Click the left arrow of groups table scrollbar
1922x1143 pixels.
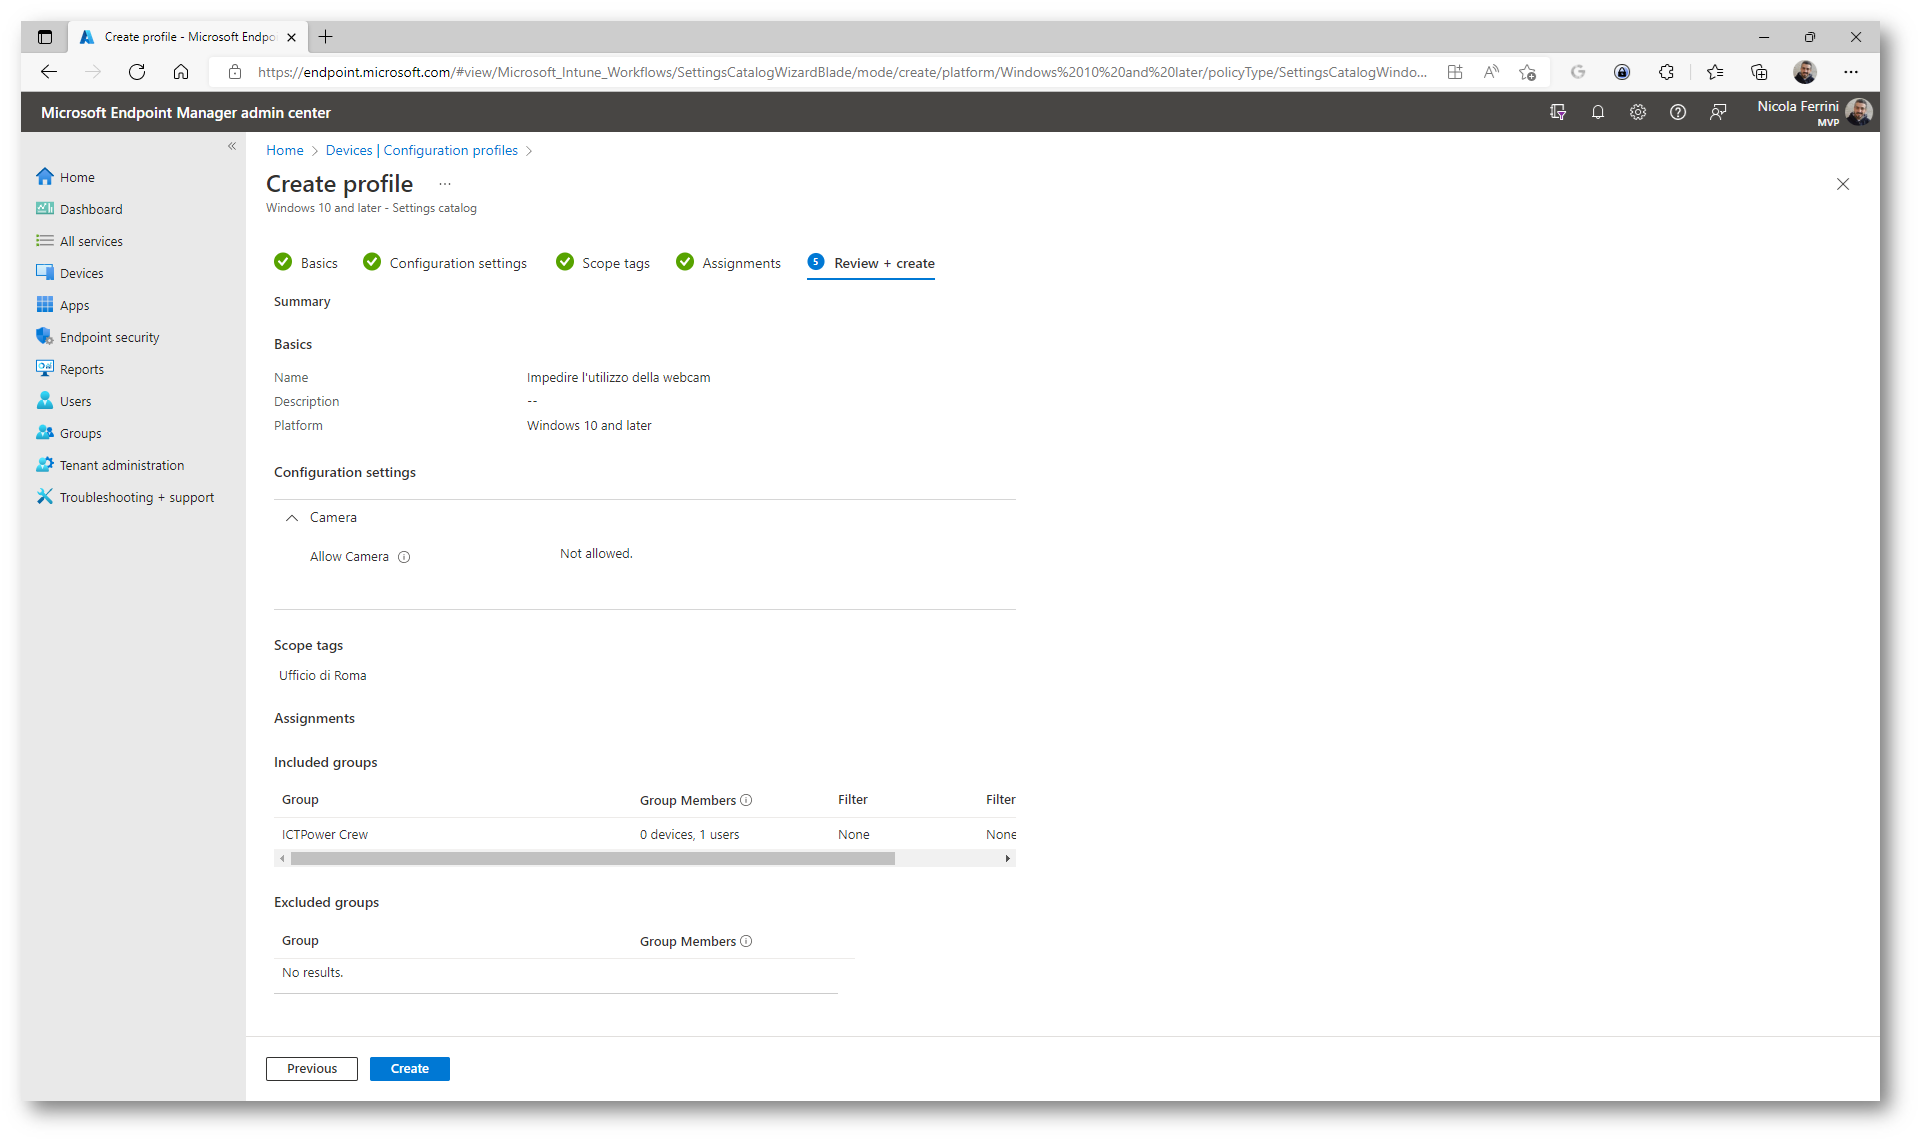(x=282, y=858)
